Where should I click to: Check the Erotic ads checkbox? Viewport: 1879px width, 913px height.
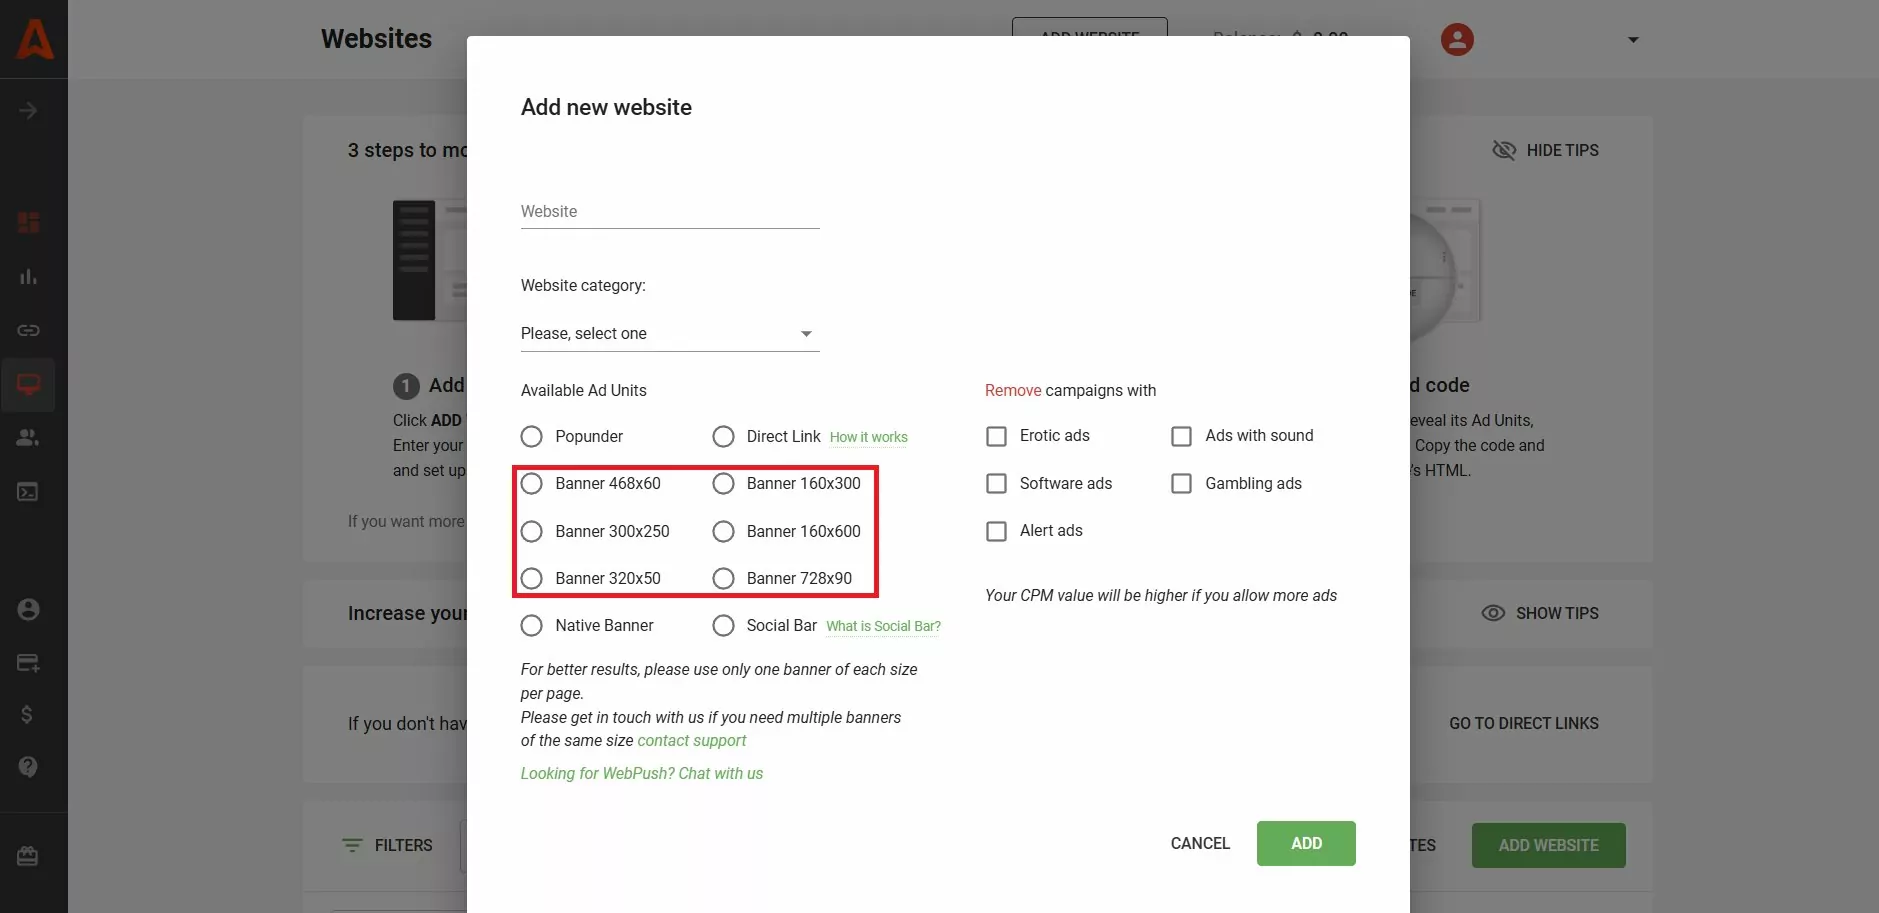click(x=997, y=436)
